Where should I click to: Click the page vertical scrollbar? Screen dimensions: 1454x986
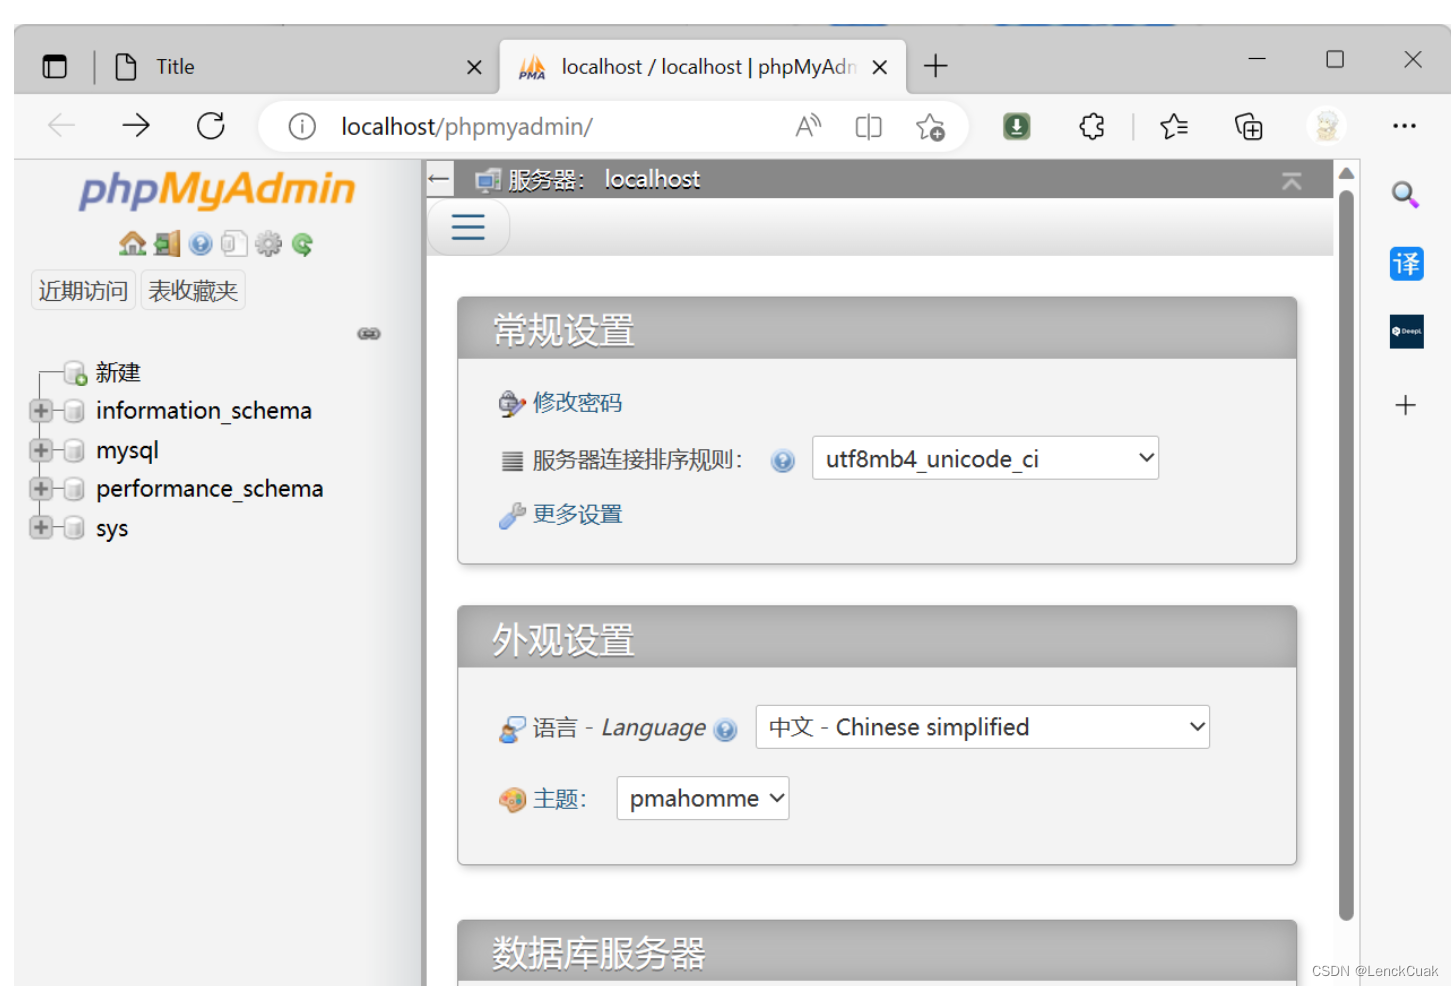point(1346,555)
